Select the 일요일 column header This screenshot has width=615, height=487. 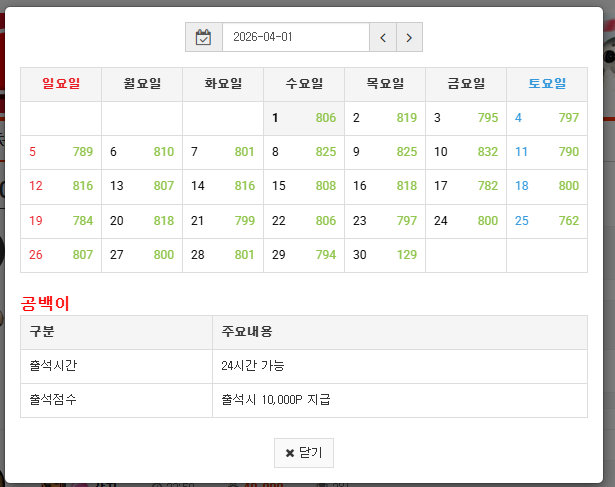(x=61, y=84)
